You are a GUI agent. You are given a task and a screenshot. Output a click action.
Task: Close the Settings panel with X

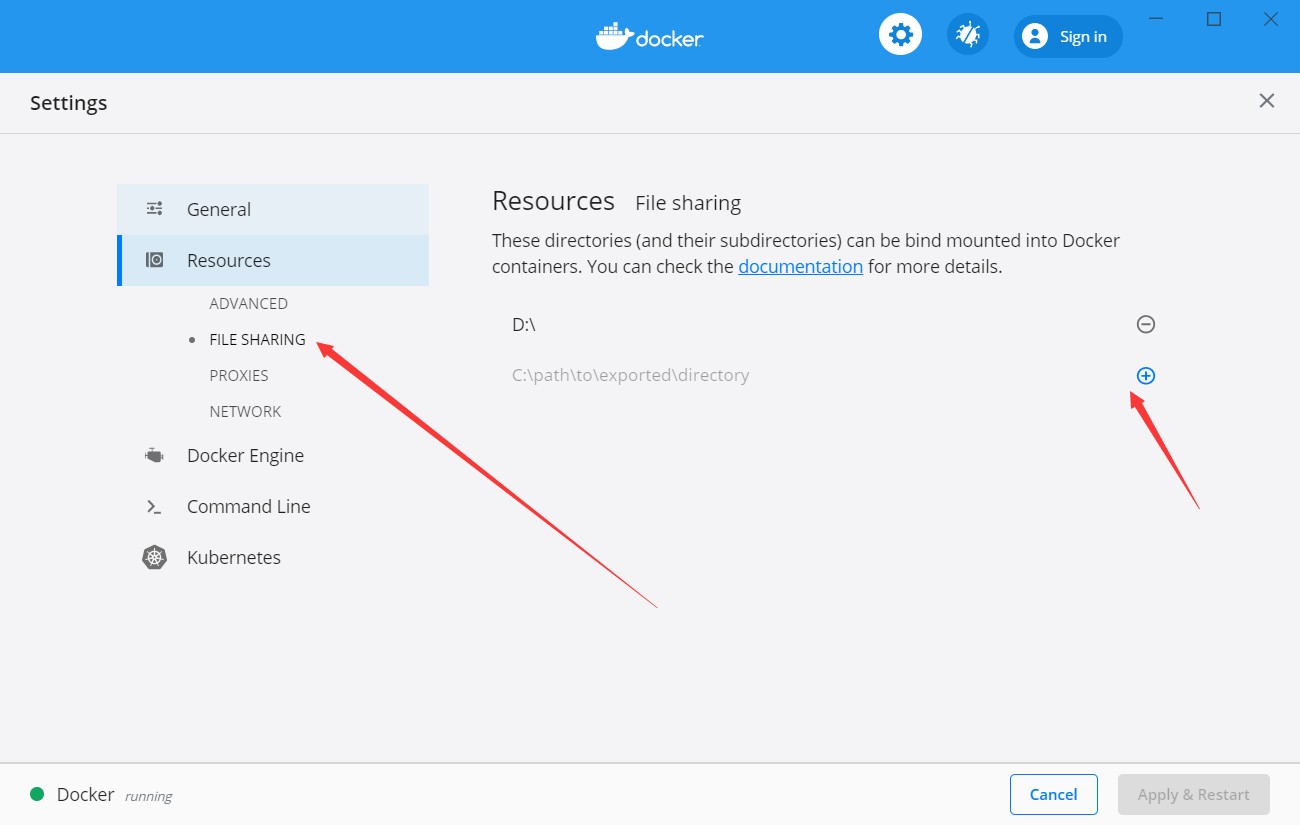(1267, 101)
